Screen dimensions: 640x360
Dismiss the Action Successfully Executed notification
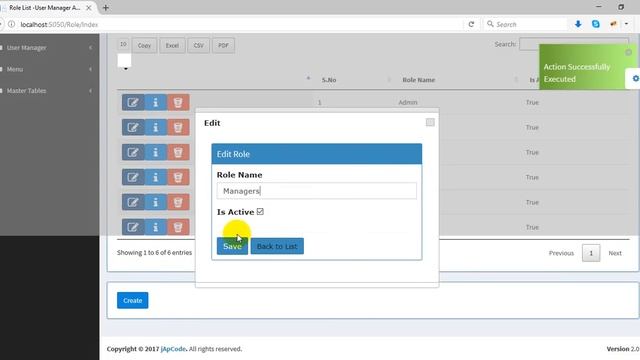tap(629, 52)
